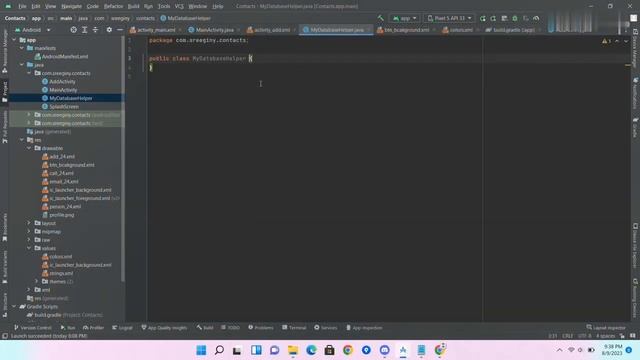Click the project tree vertical scrollbar
The width and height of the screenshot is (640, 360).
click(123, 159)
